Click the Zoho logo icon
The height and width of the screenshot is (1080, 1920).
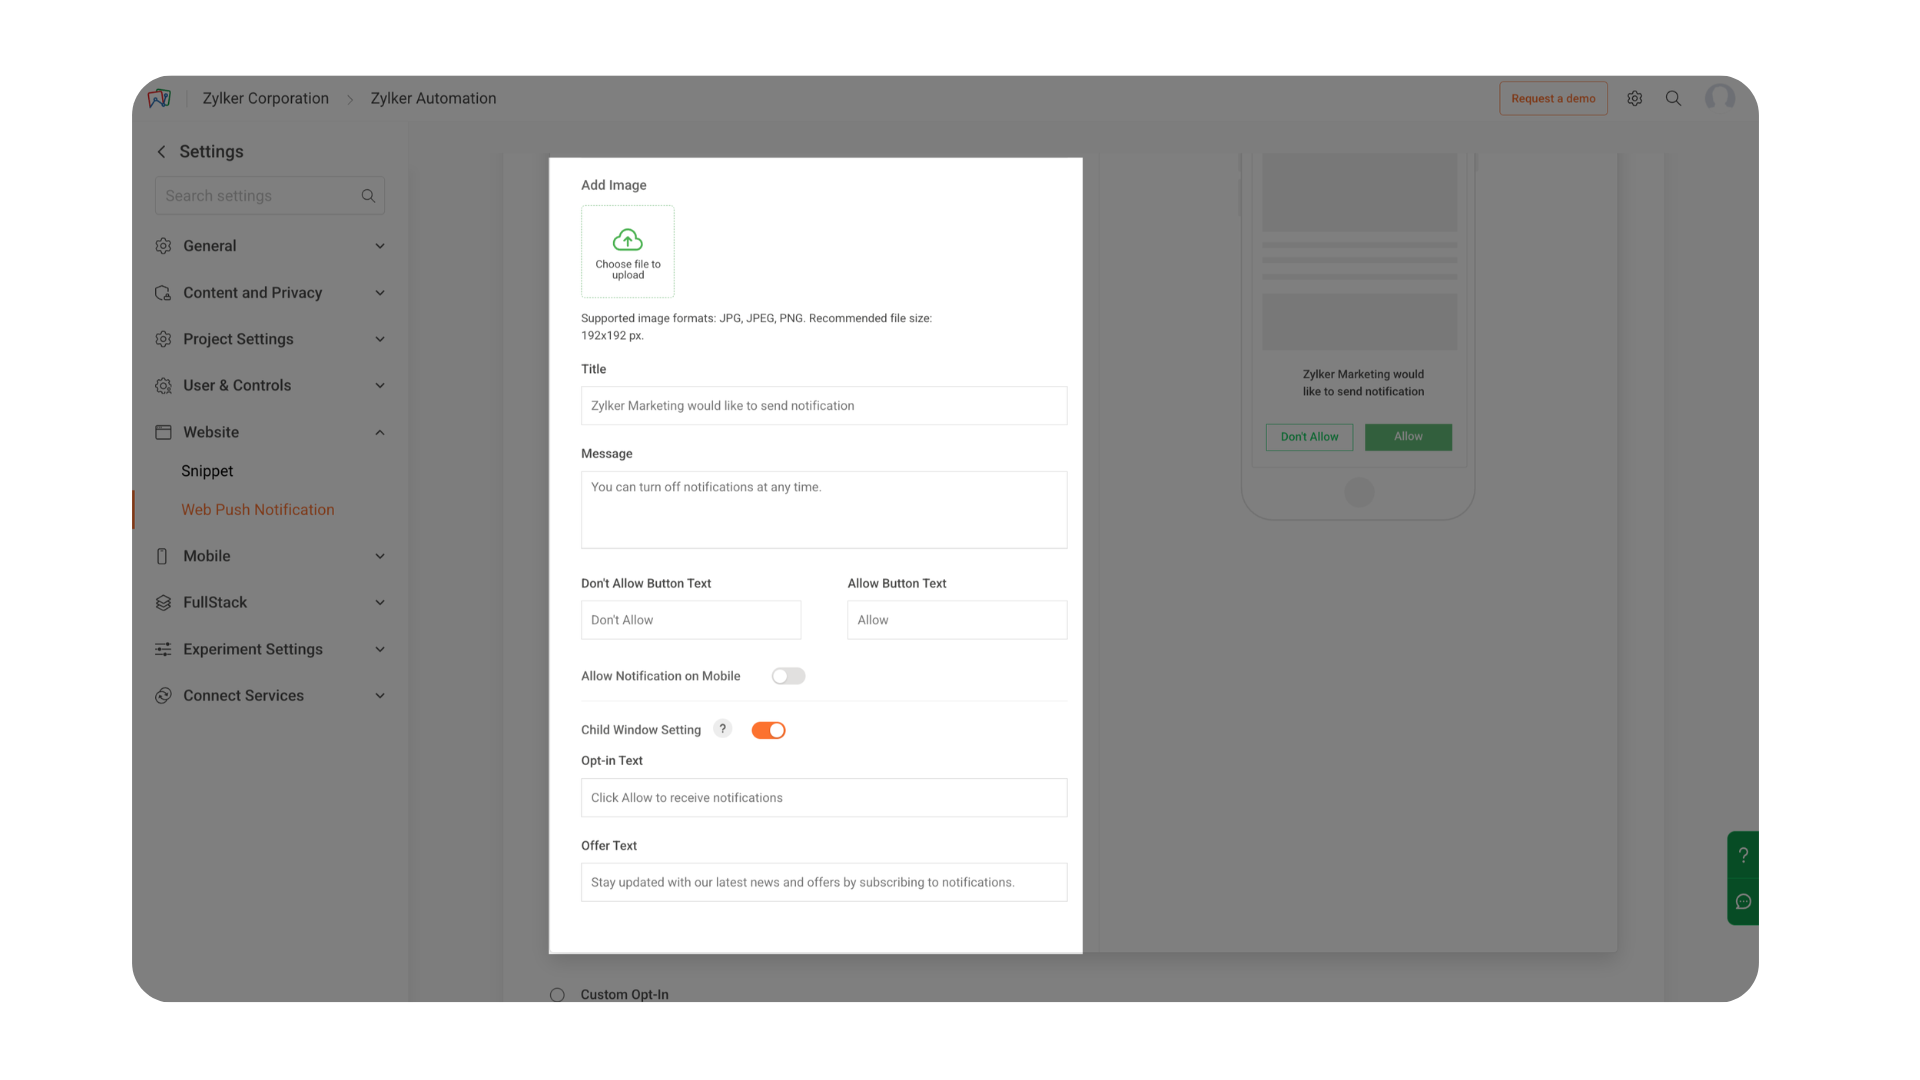159,98
